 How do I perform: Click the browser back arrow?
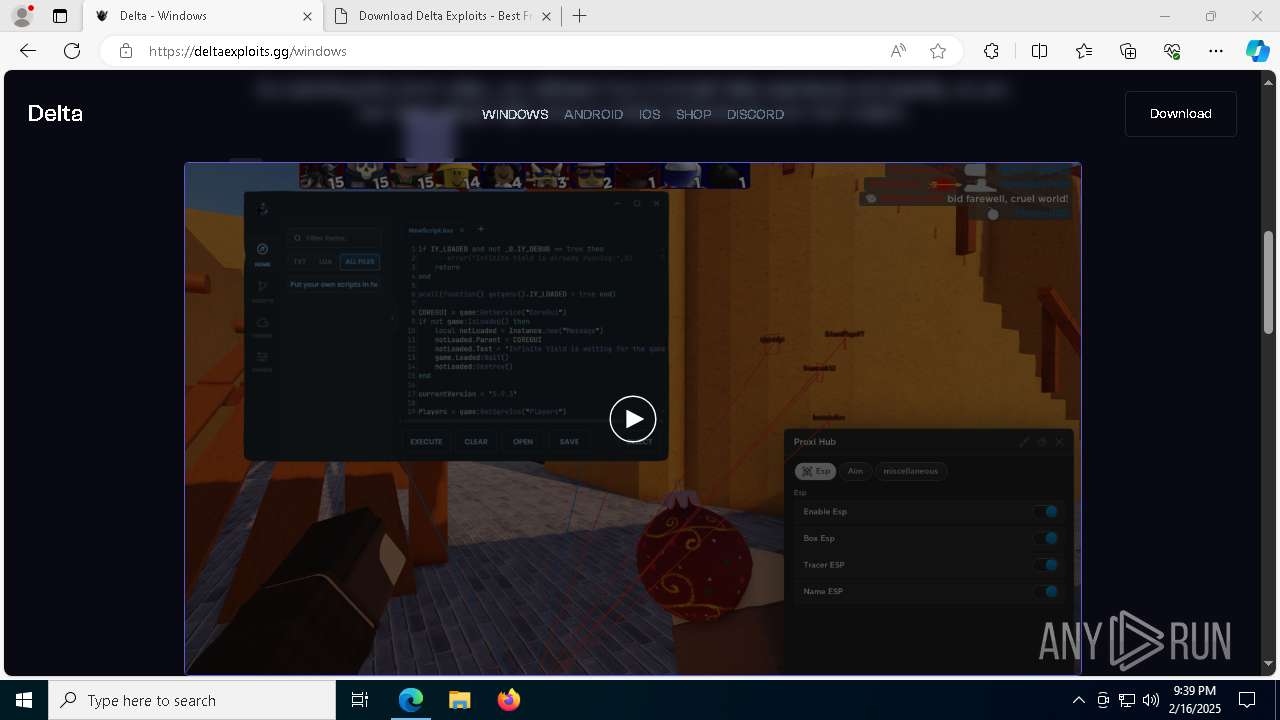(x=28, y=51)
